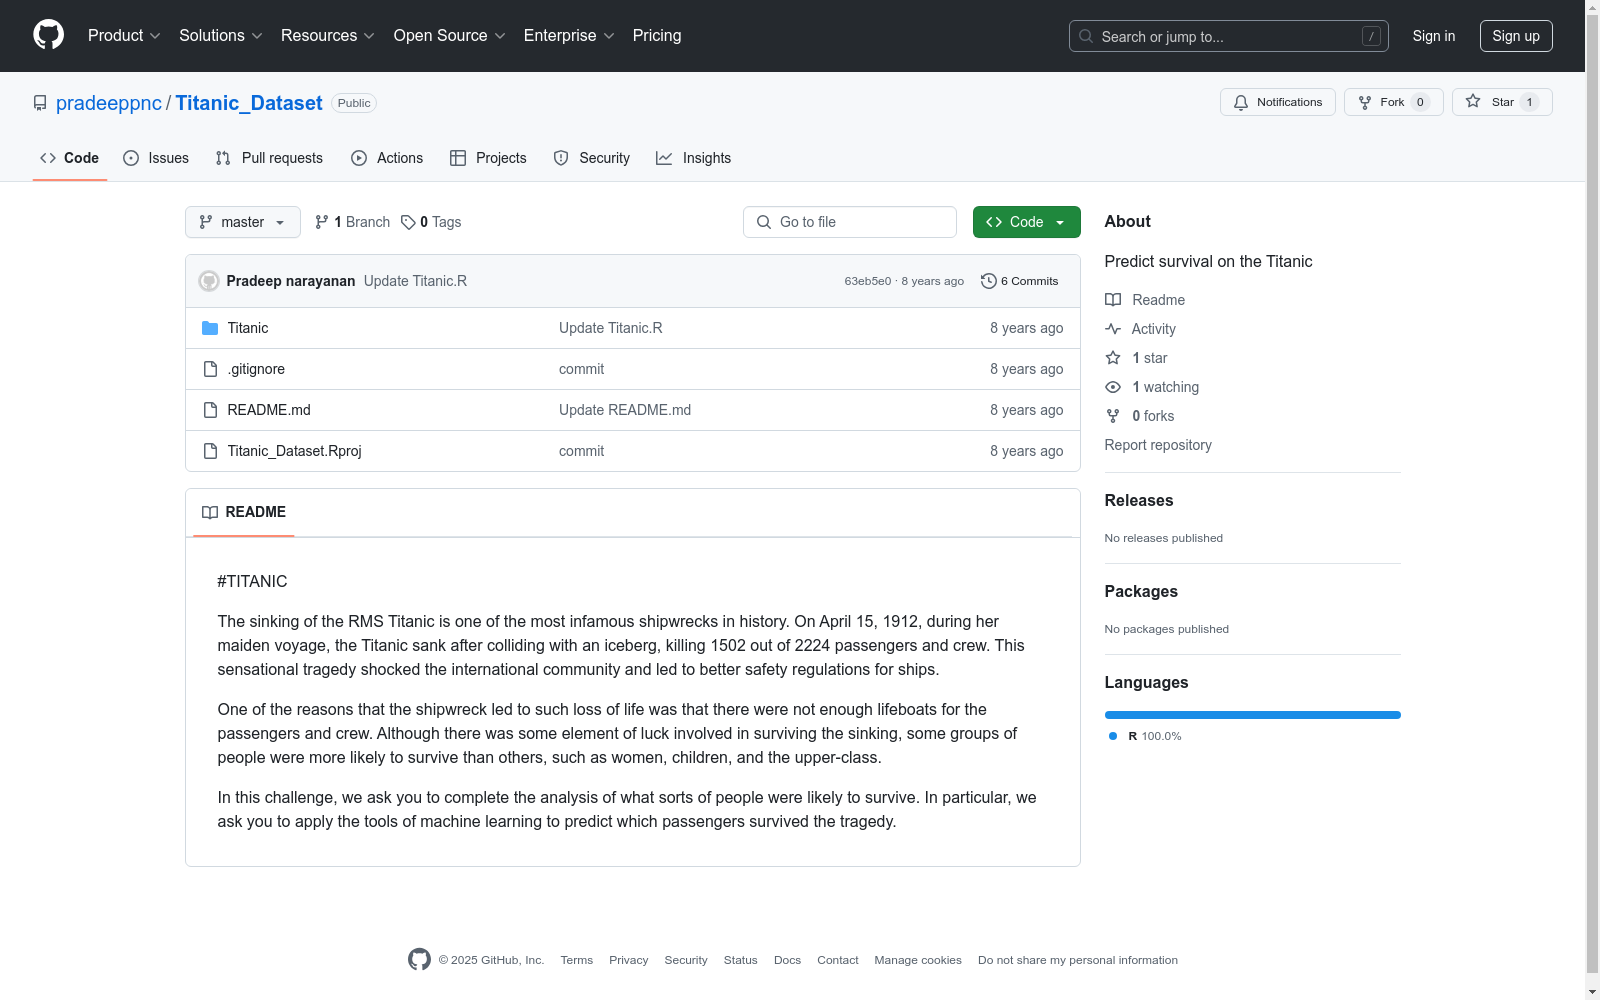1600x1000 pixels.
Task: Open the 'Update README.md' commit message
Action: [x=625, y=410]
